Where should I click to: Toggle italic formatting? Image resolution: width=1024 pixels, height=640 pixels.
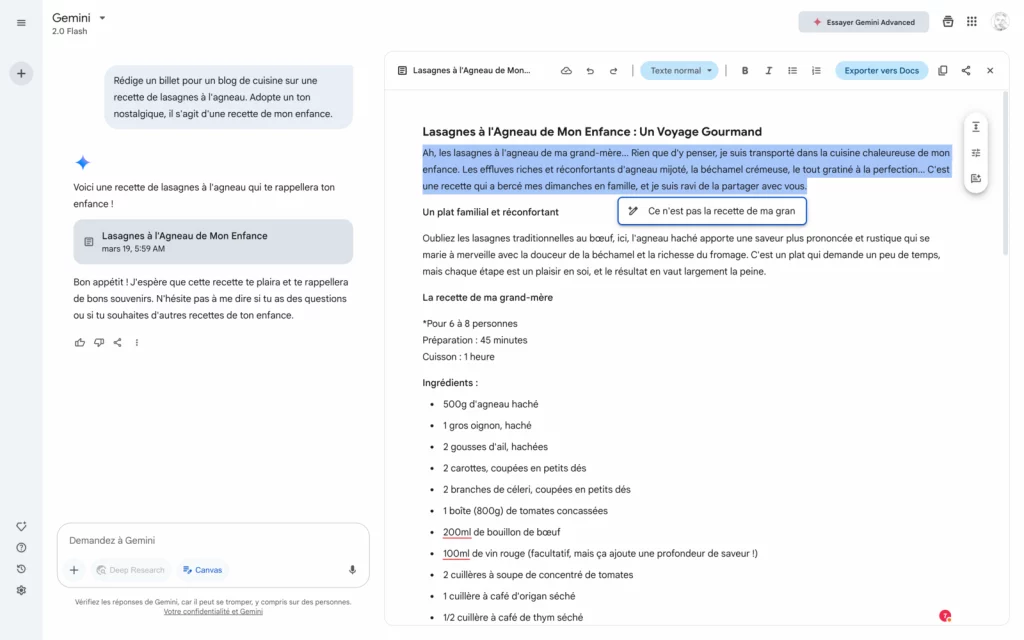click(769, 71)
